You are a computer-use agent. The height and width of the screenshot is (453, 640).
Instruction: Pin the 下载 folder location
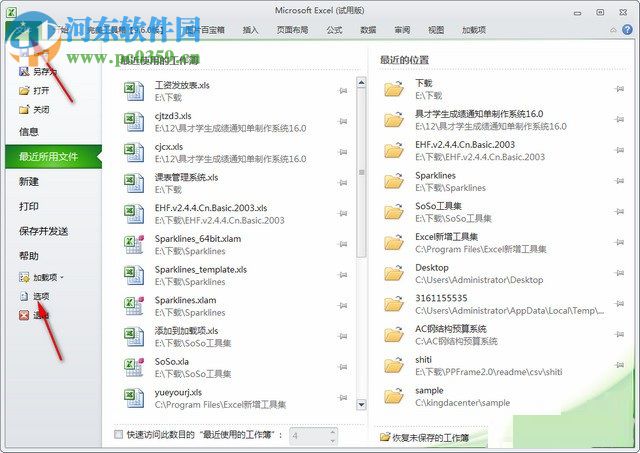(619, 89)
